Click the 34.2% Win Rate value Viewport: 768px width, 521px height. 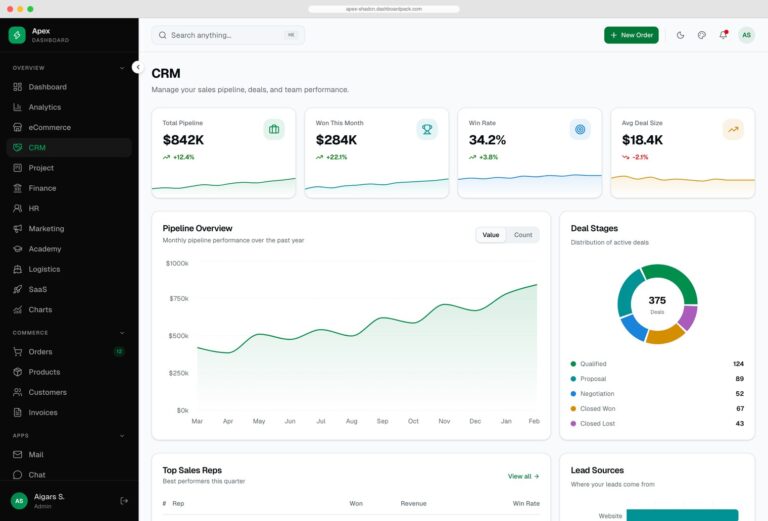[487, 140]
